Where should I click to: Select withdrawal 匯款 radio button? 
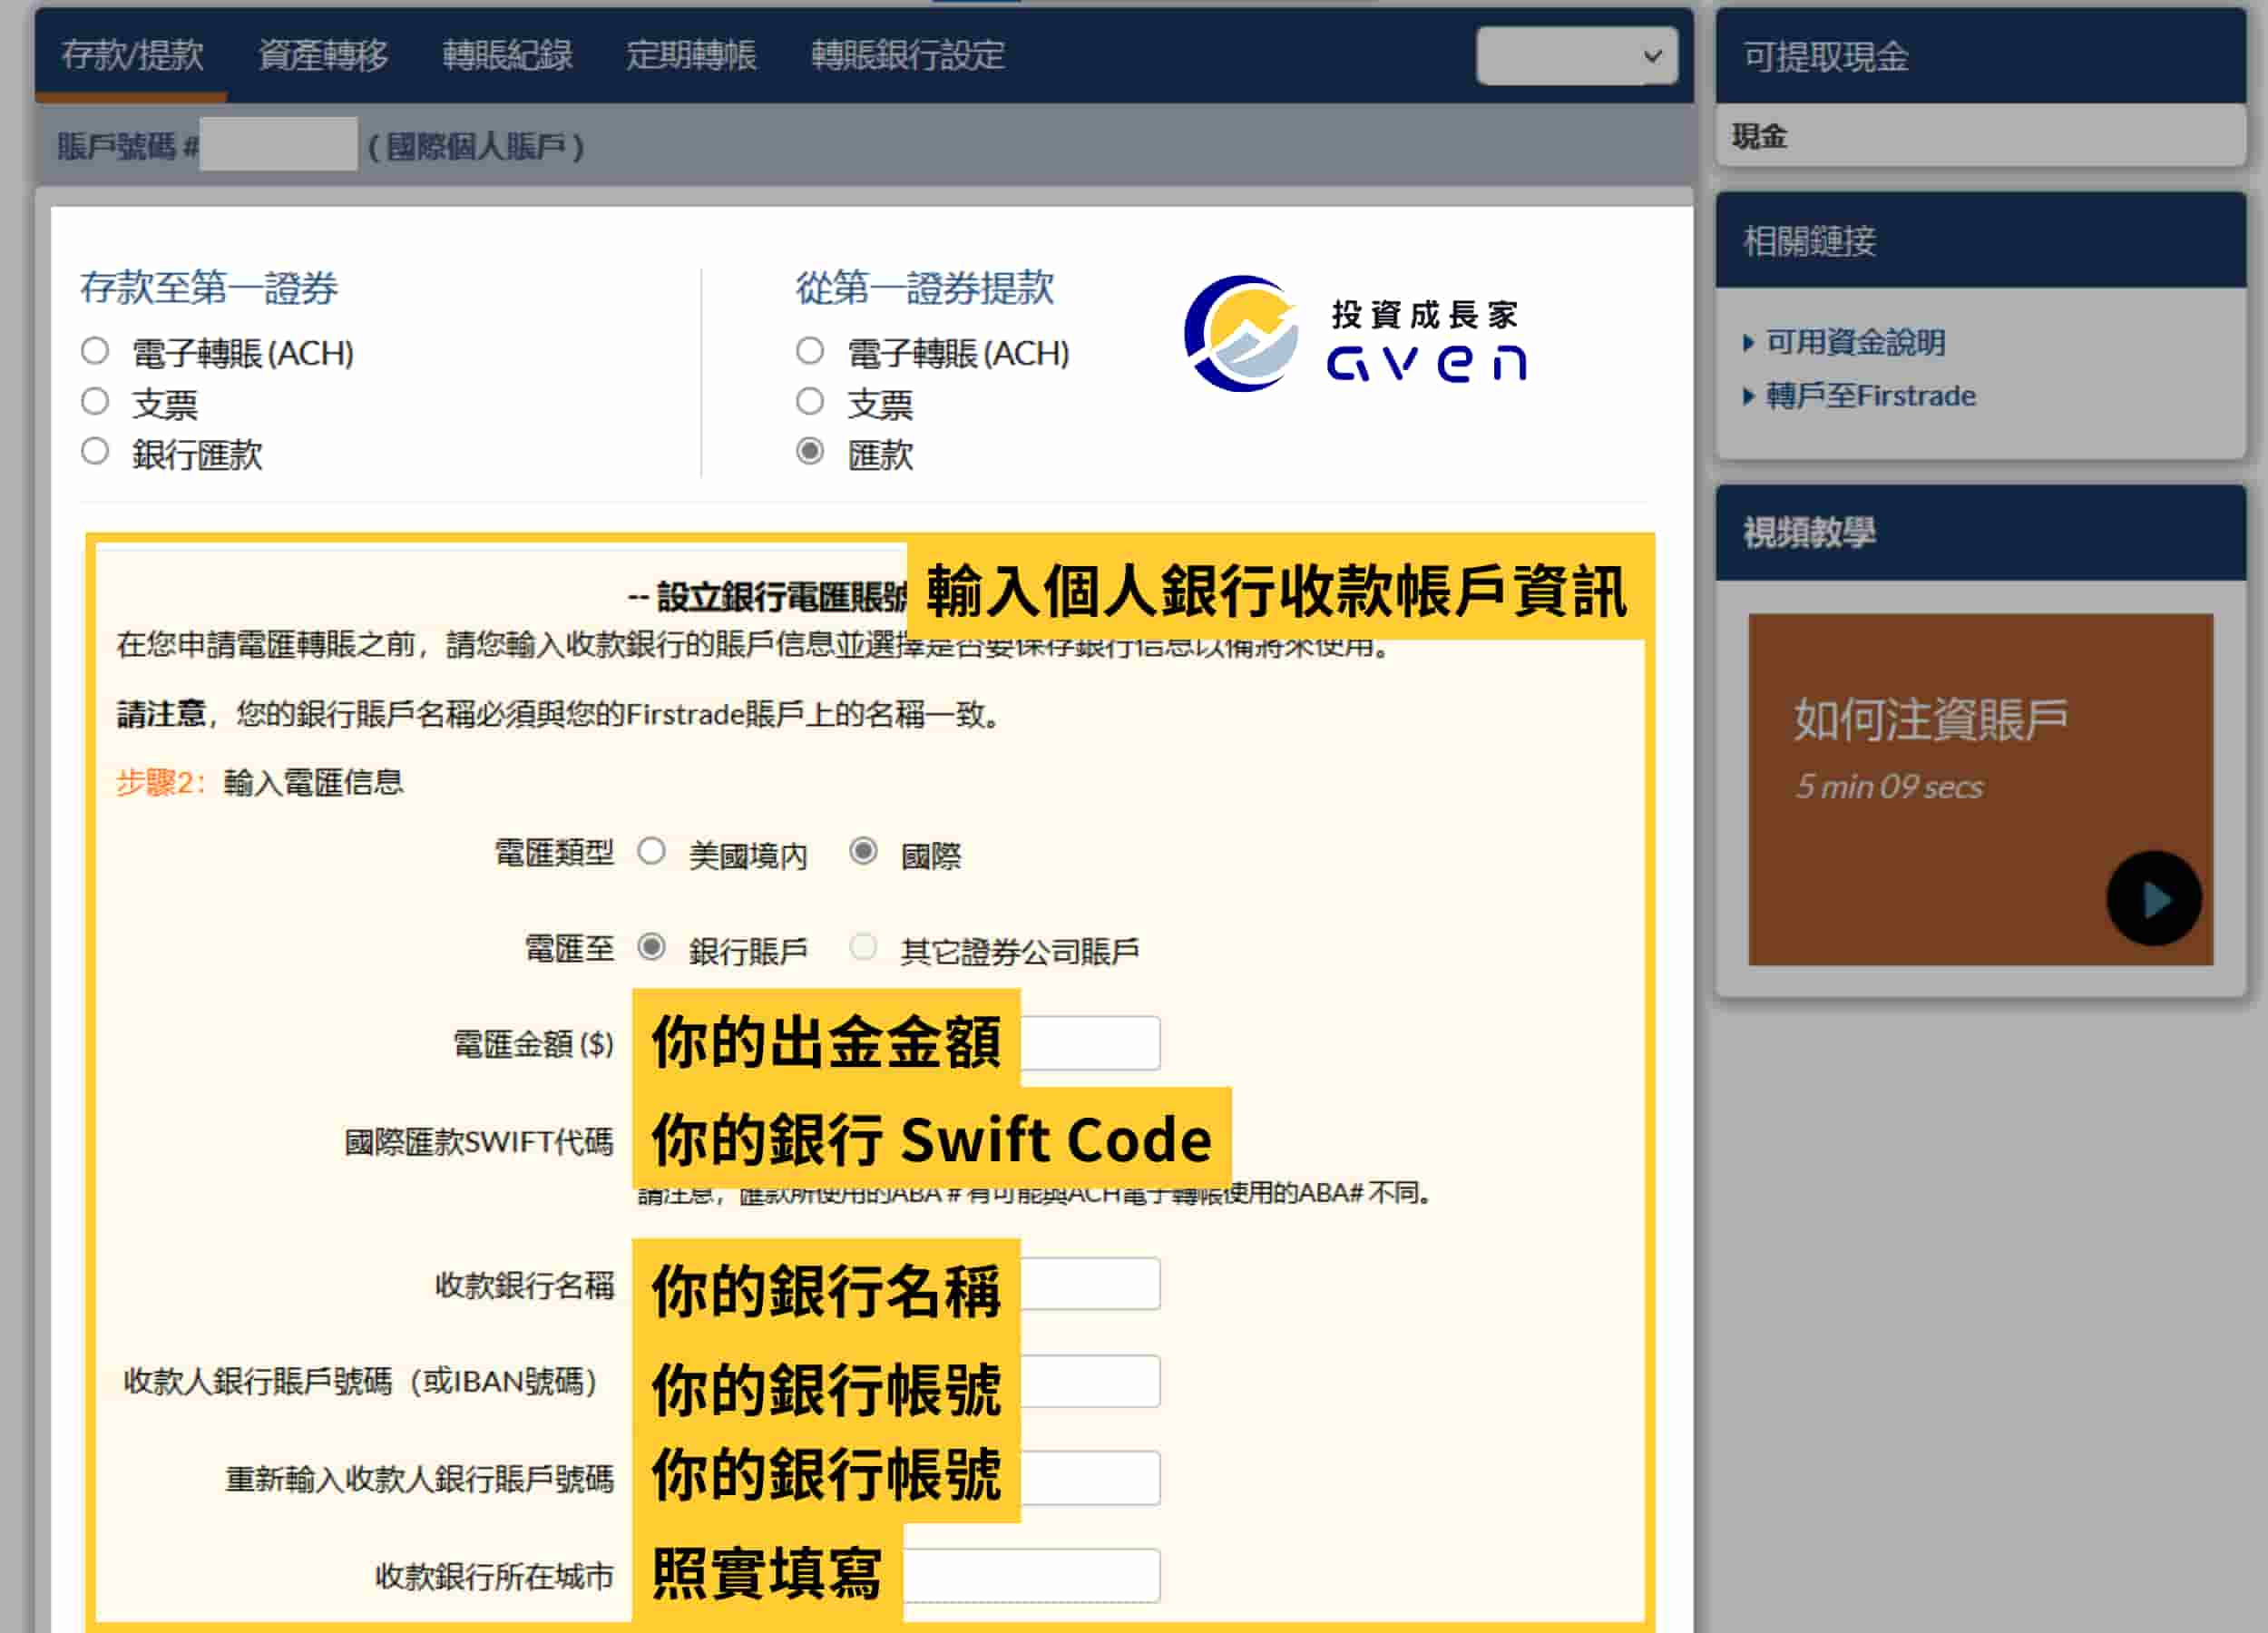click(x=810, y=452)
